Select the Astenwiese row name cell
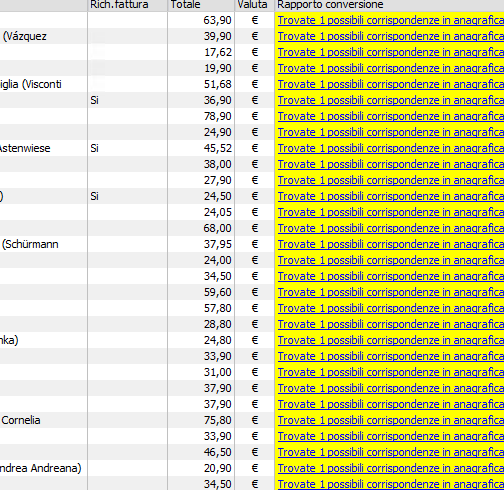 [x=43, y=148]
